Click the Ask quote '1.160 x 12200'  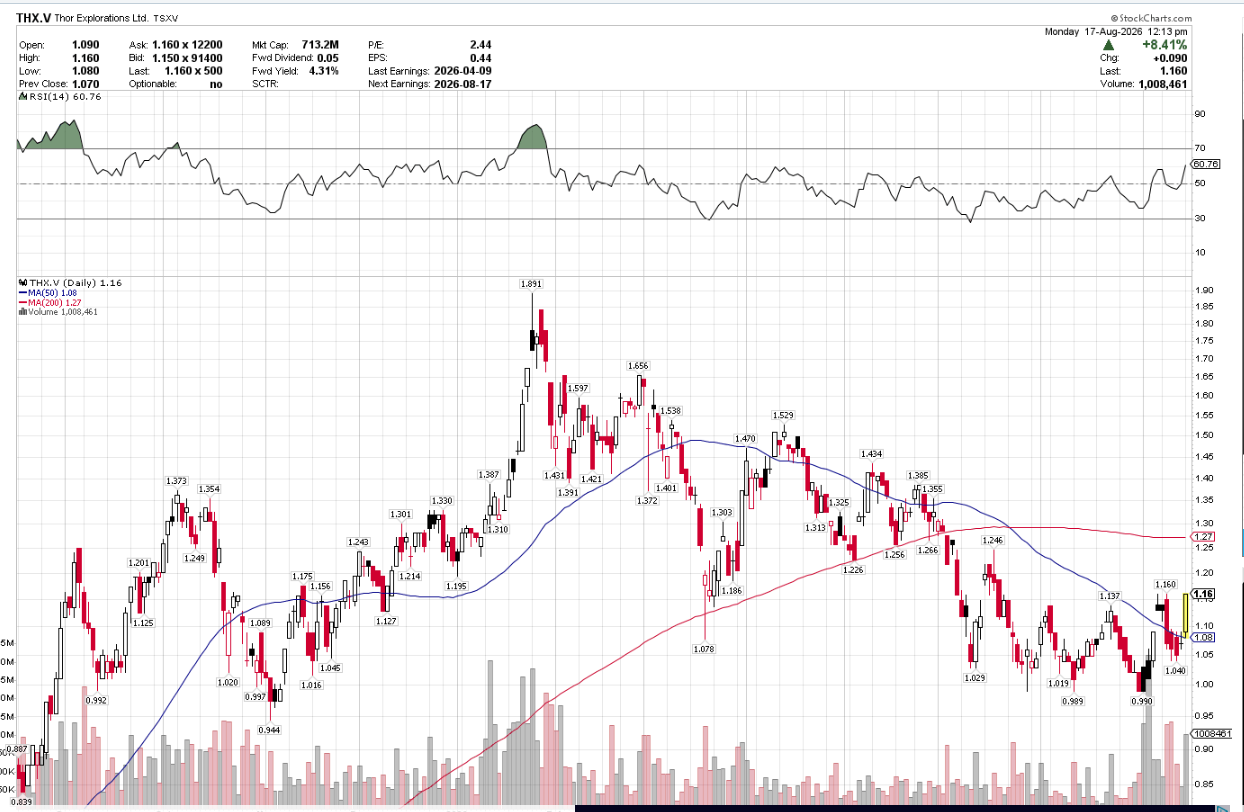pyautogui.click(x=186, y=45)
